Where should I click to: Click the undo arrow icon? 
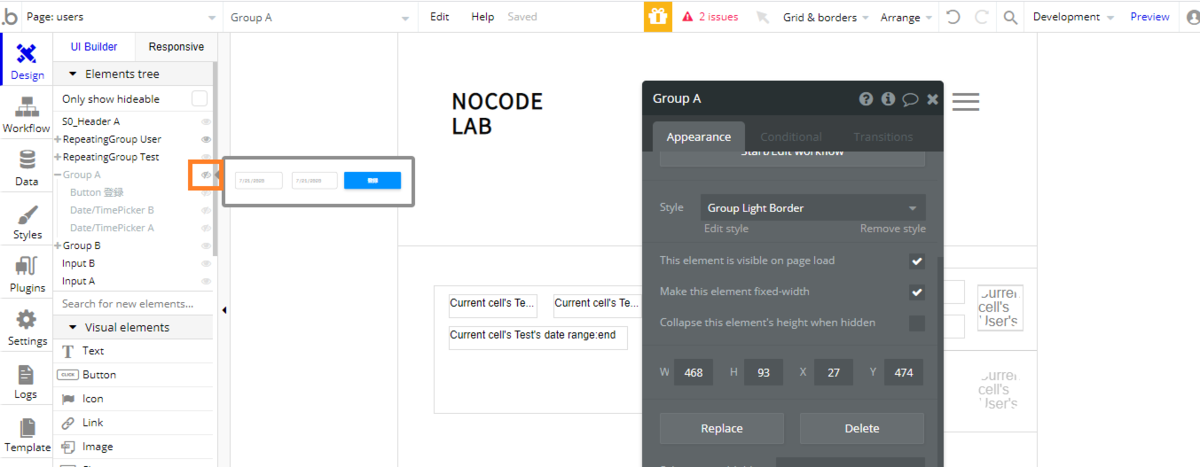point(953,17)
